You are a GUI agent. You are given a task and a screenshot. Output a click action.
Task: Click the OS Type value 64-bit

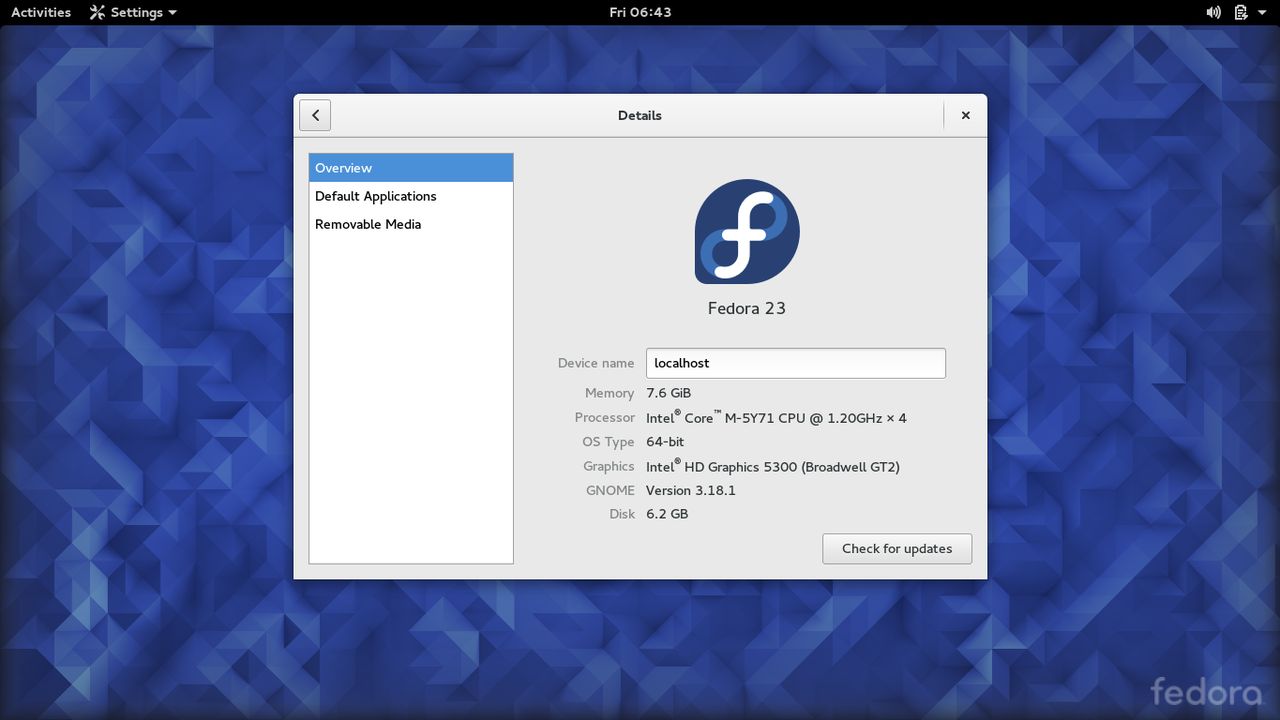click(665, 441)
